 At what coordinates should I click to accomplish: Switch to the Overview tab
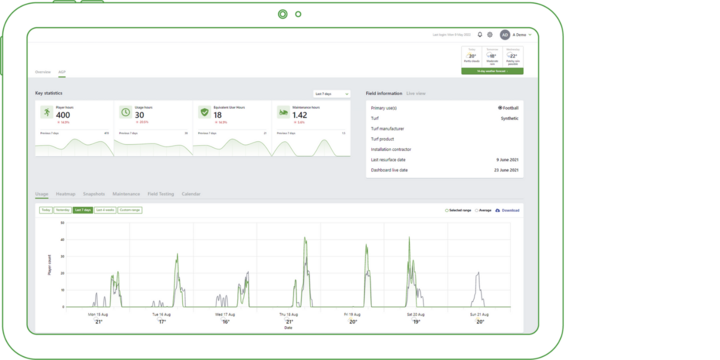(43, 72)
